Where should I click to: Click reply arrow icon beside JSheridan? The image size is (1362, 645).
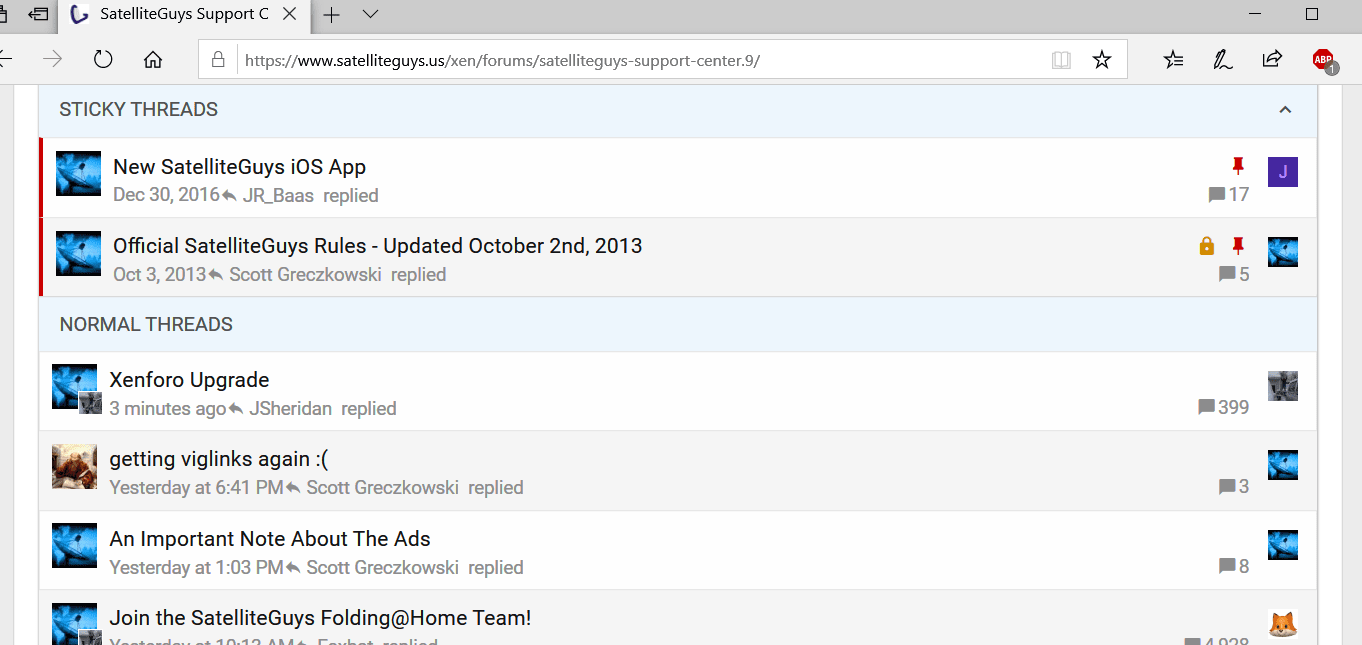[236, 409]
